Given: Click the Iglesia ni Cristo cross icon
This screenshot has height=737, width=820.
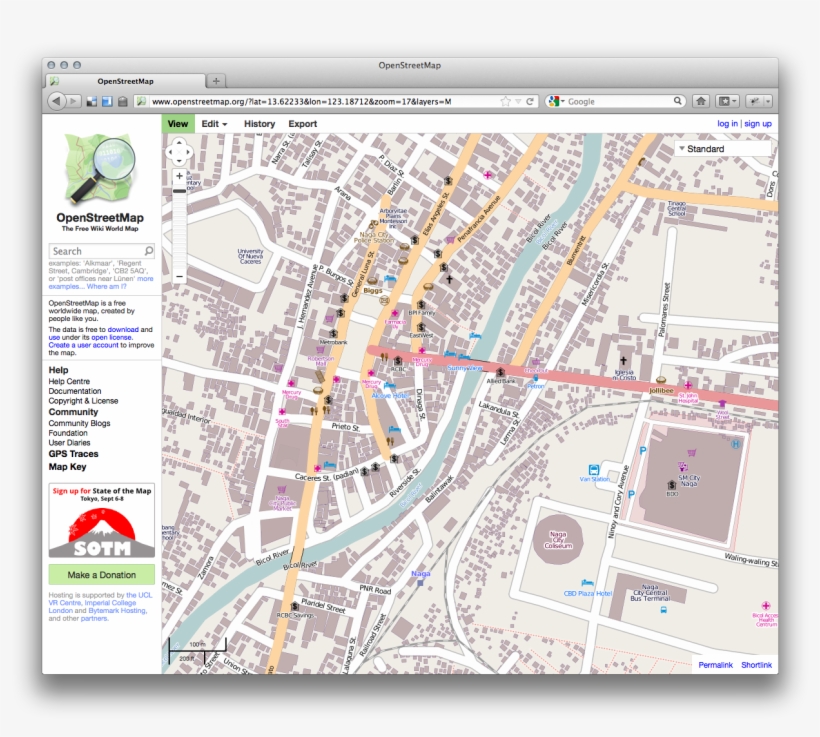Looking at the screenshot, I should pyautogui.click(x=623, y=361).
